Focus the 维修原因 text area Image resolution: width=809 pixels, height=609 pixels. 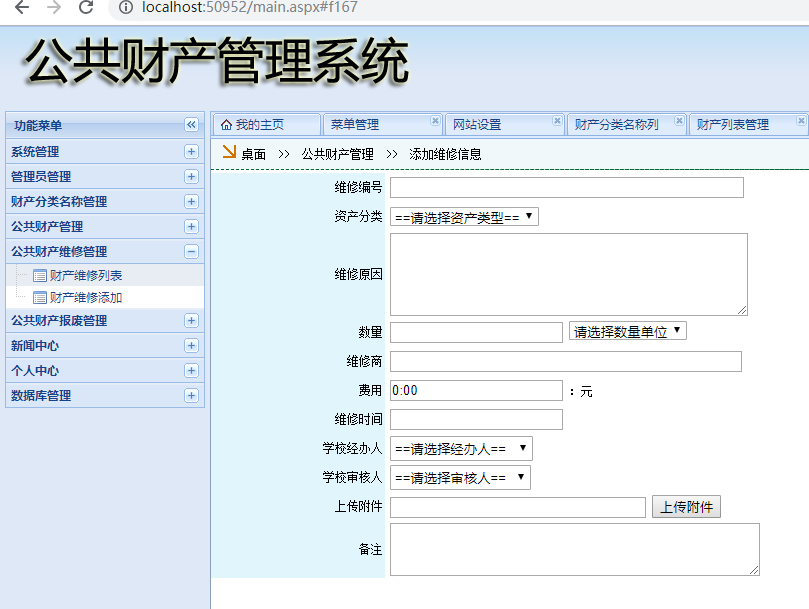(569, 274)
